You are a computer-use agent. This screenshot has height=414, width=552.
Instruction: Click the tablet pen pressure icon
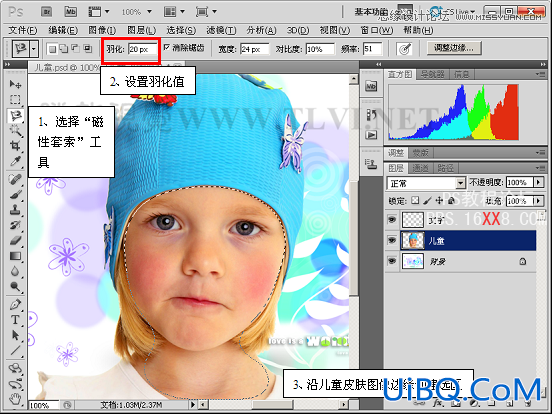(404, 49)
